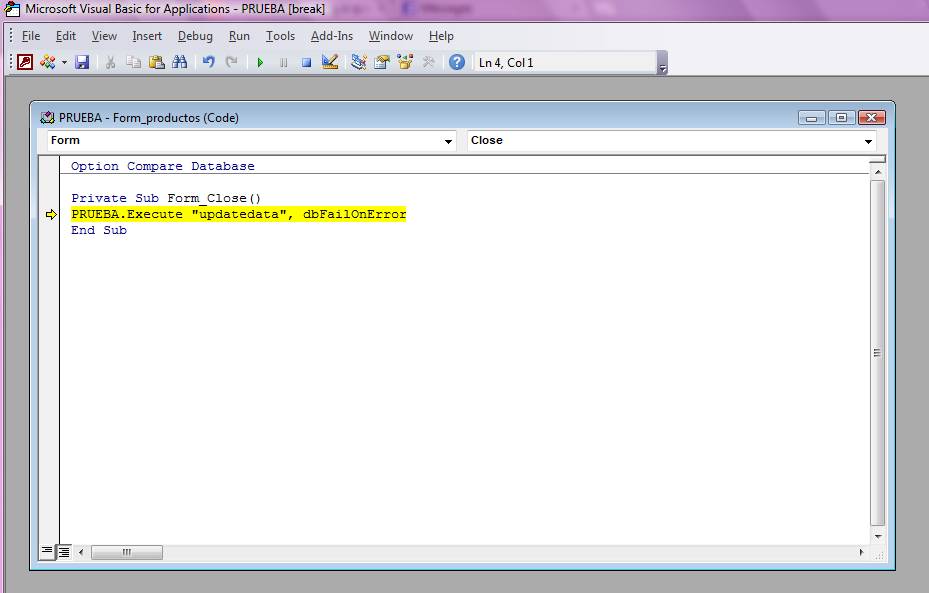
Task: Open the File menu
Action: coord(31,36)
